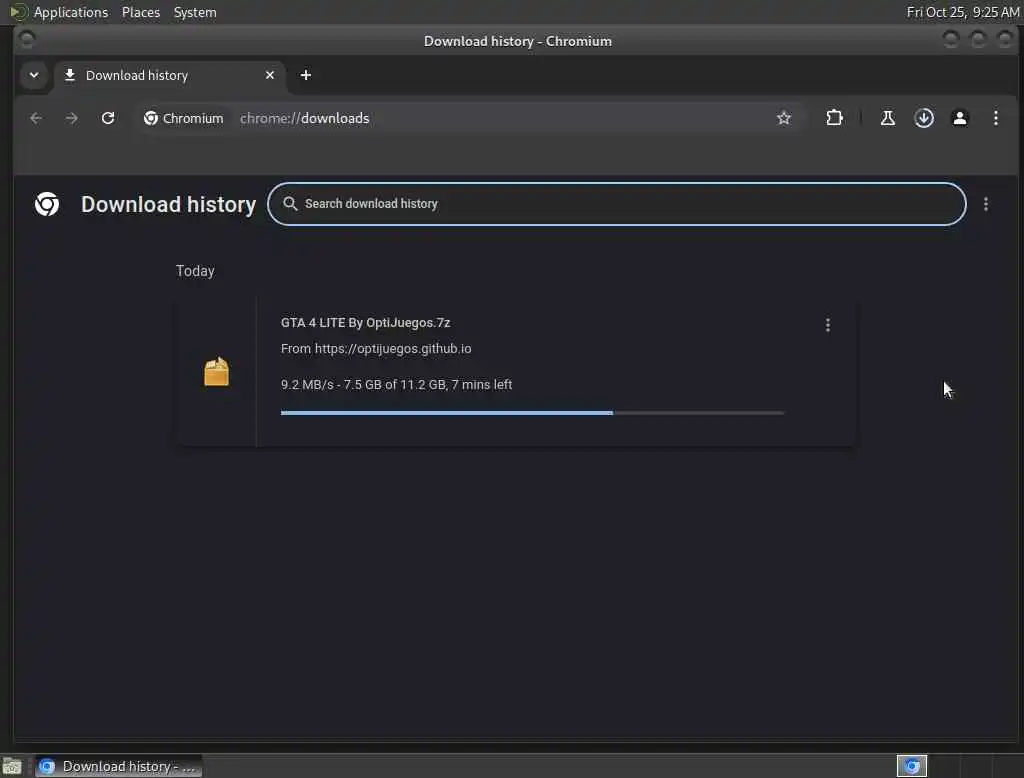Click GTA 4 LITE By OptiJuegos.7z file name
Image resolution: width=1024 pixels, height=778 pixels.
point(365,323)
